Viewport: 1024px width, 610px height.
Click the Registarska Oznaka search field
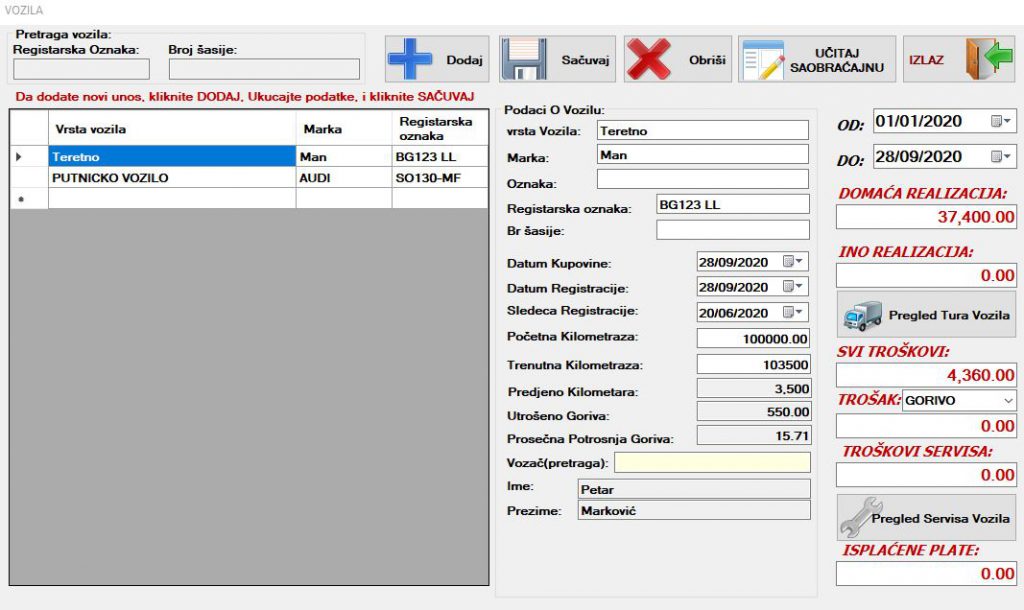[x=81, y=69]
